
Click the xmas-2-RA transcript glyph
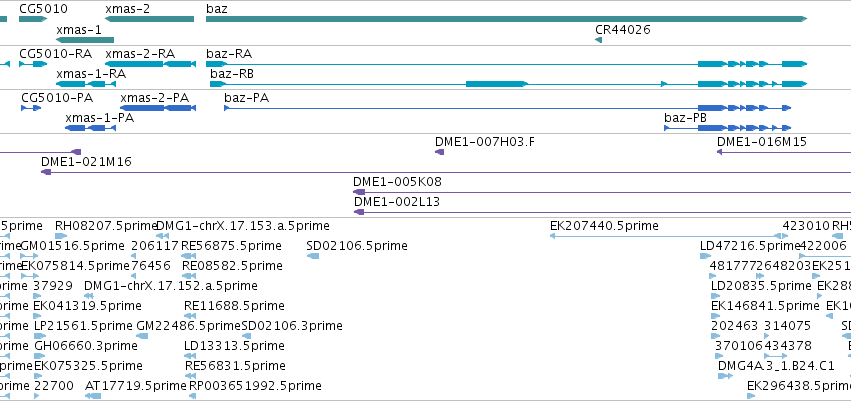click(150, 64)
